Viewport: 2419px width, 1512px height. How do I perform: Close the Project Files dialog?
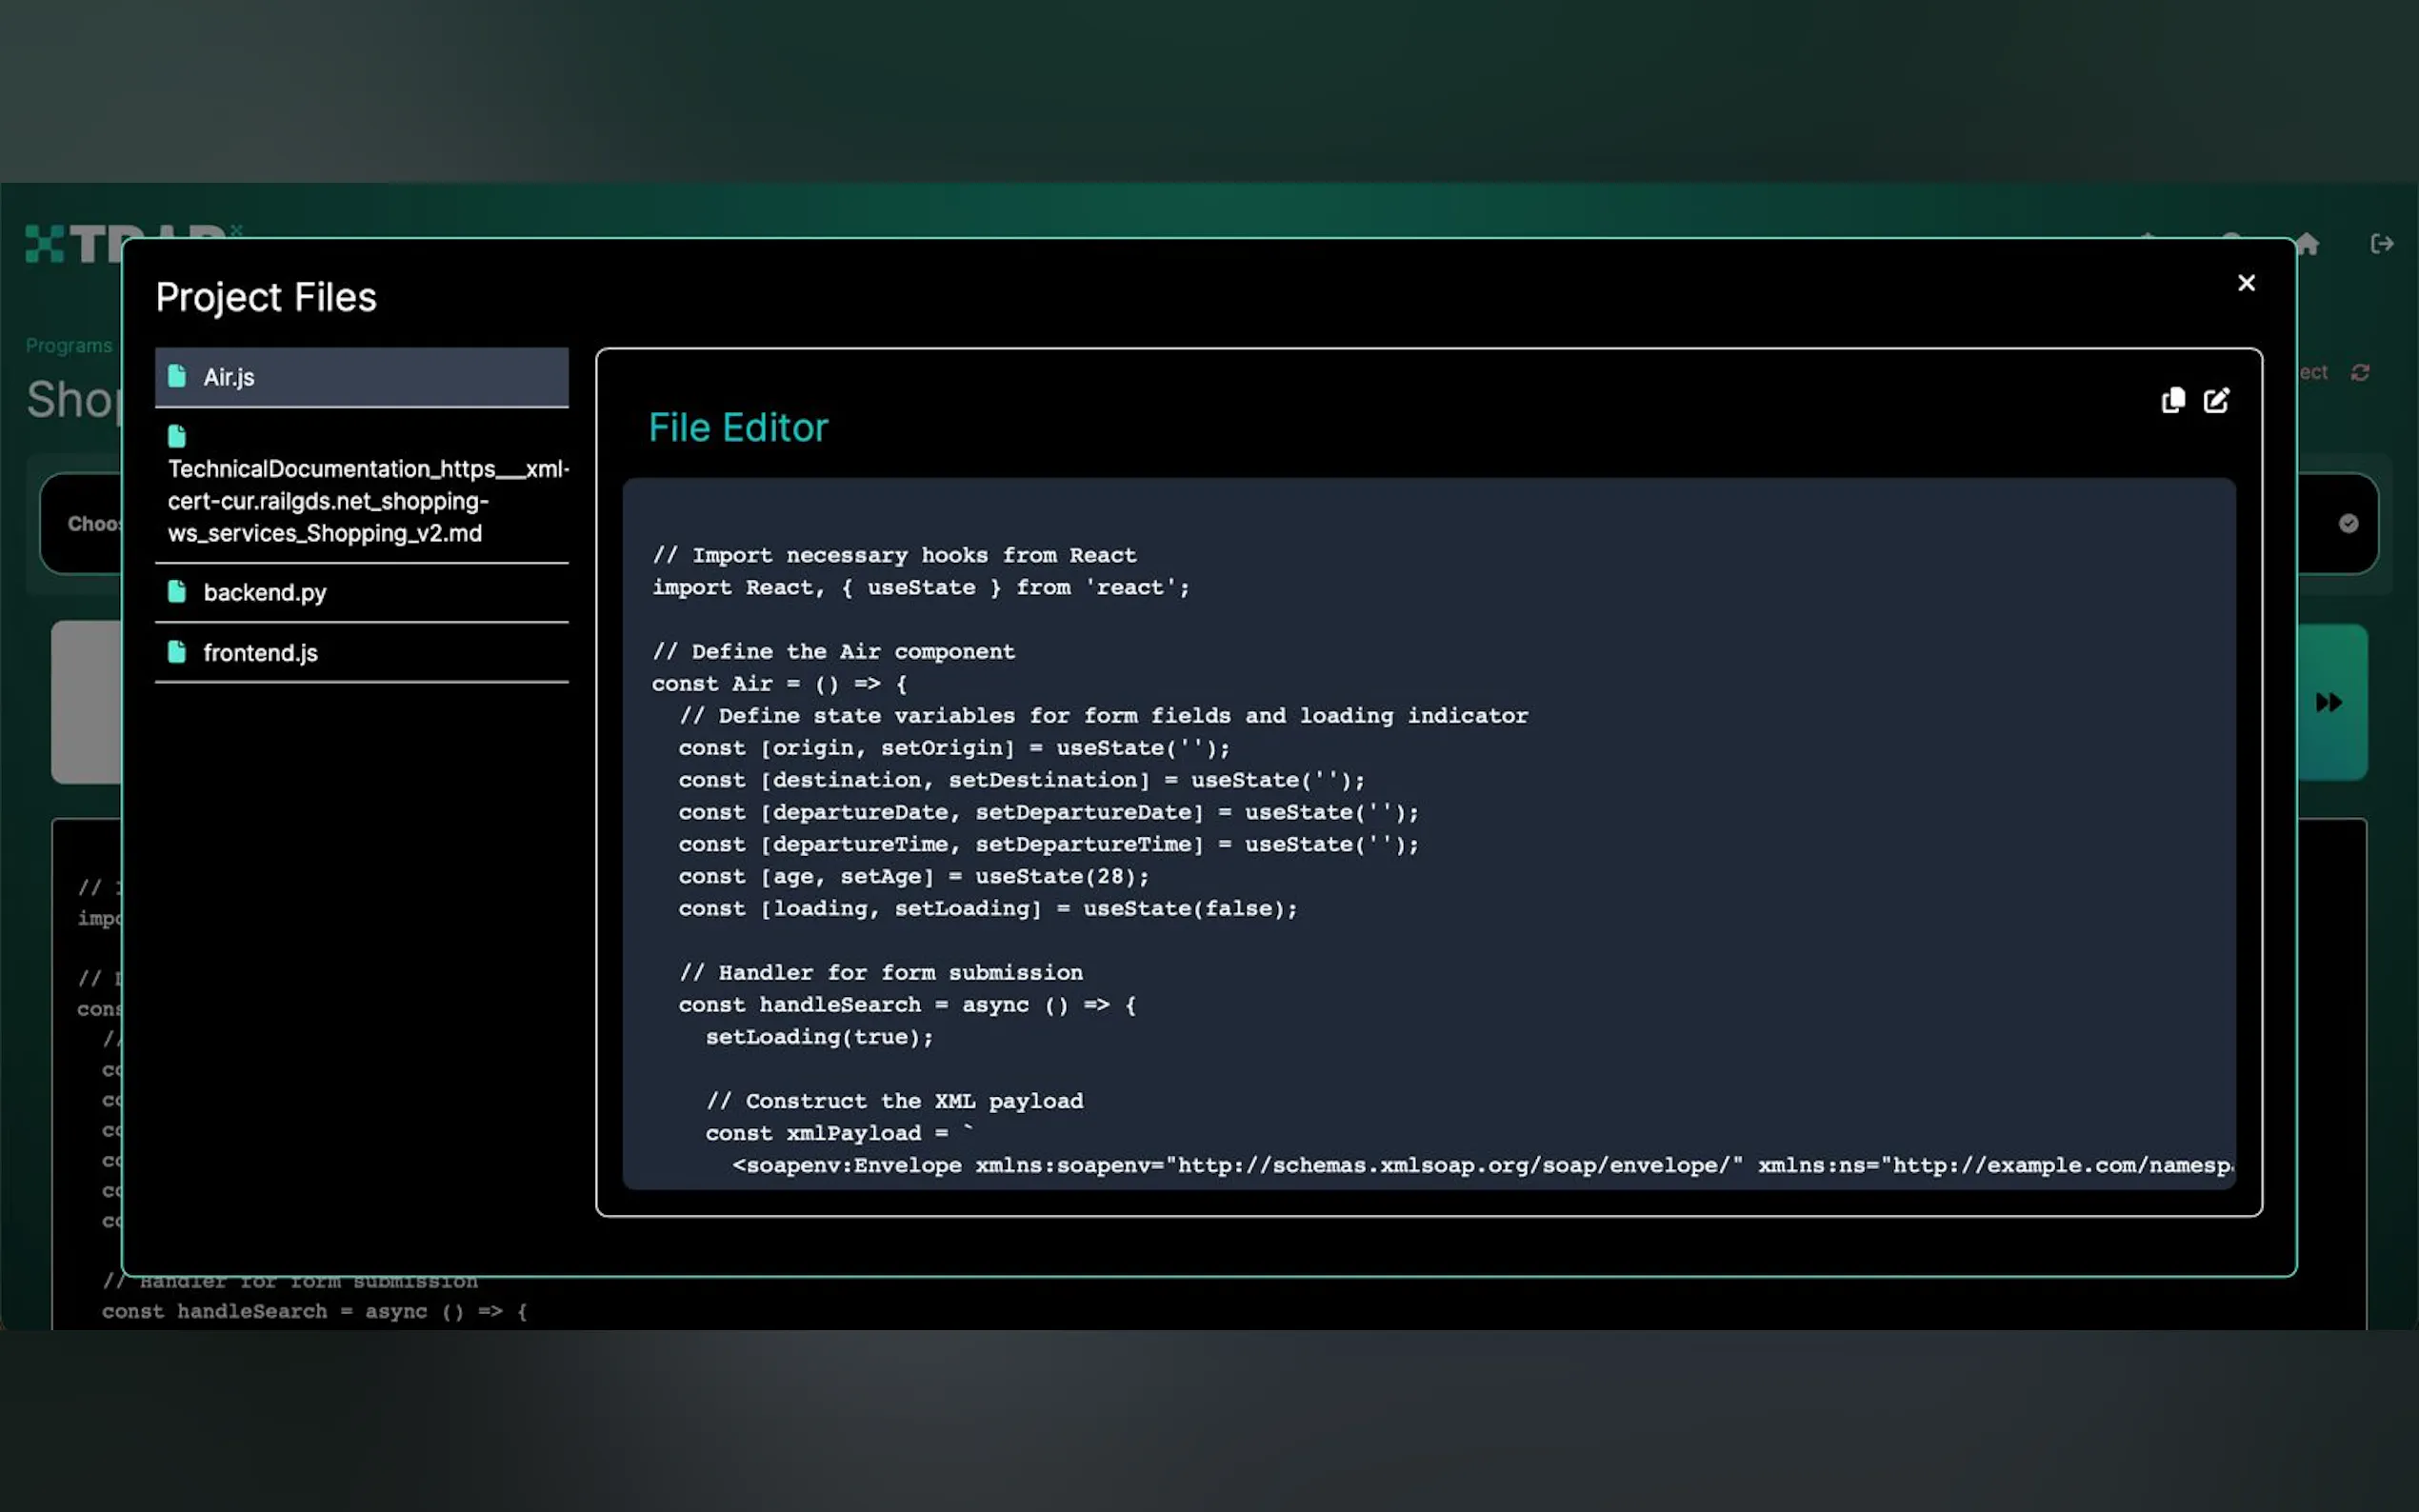2246,283
